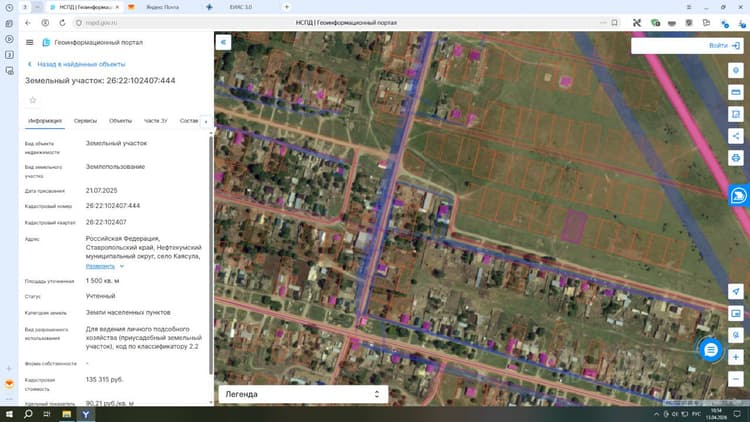
Task: Click the map tool icon above zoom in
Action: tap(736, 335)
